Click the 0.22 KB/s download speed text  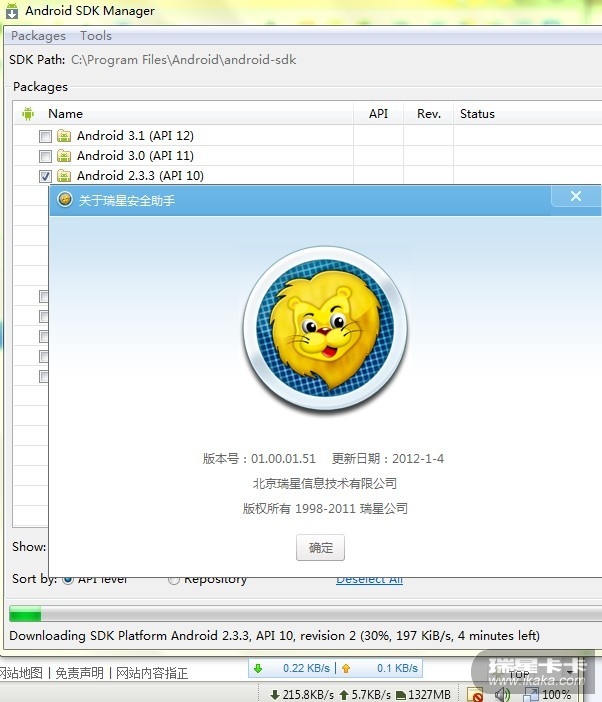coord(306,668)
